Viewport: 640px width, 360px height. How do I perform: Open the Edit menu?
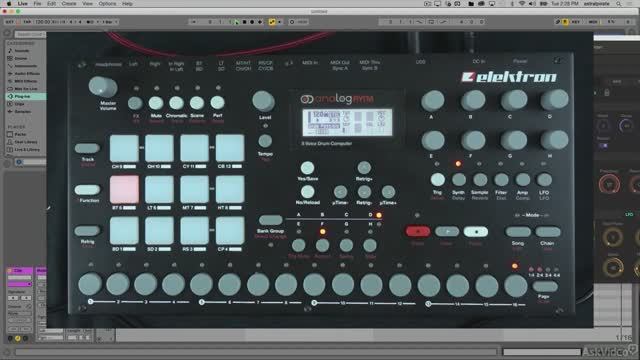coord(51,4)
